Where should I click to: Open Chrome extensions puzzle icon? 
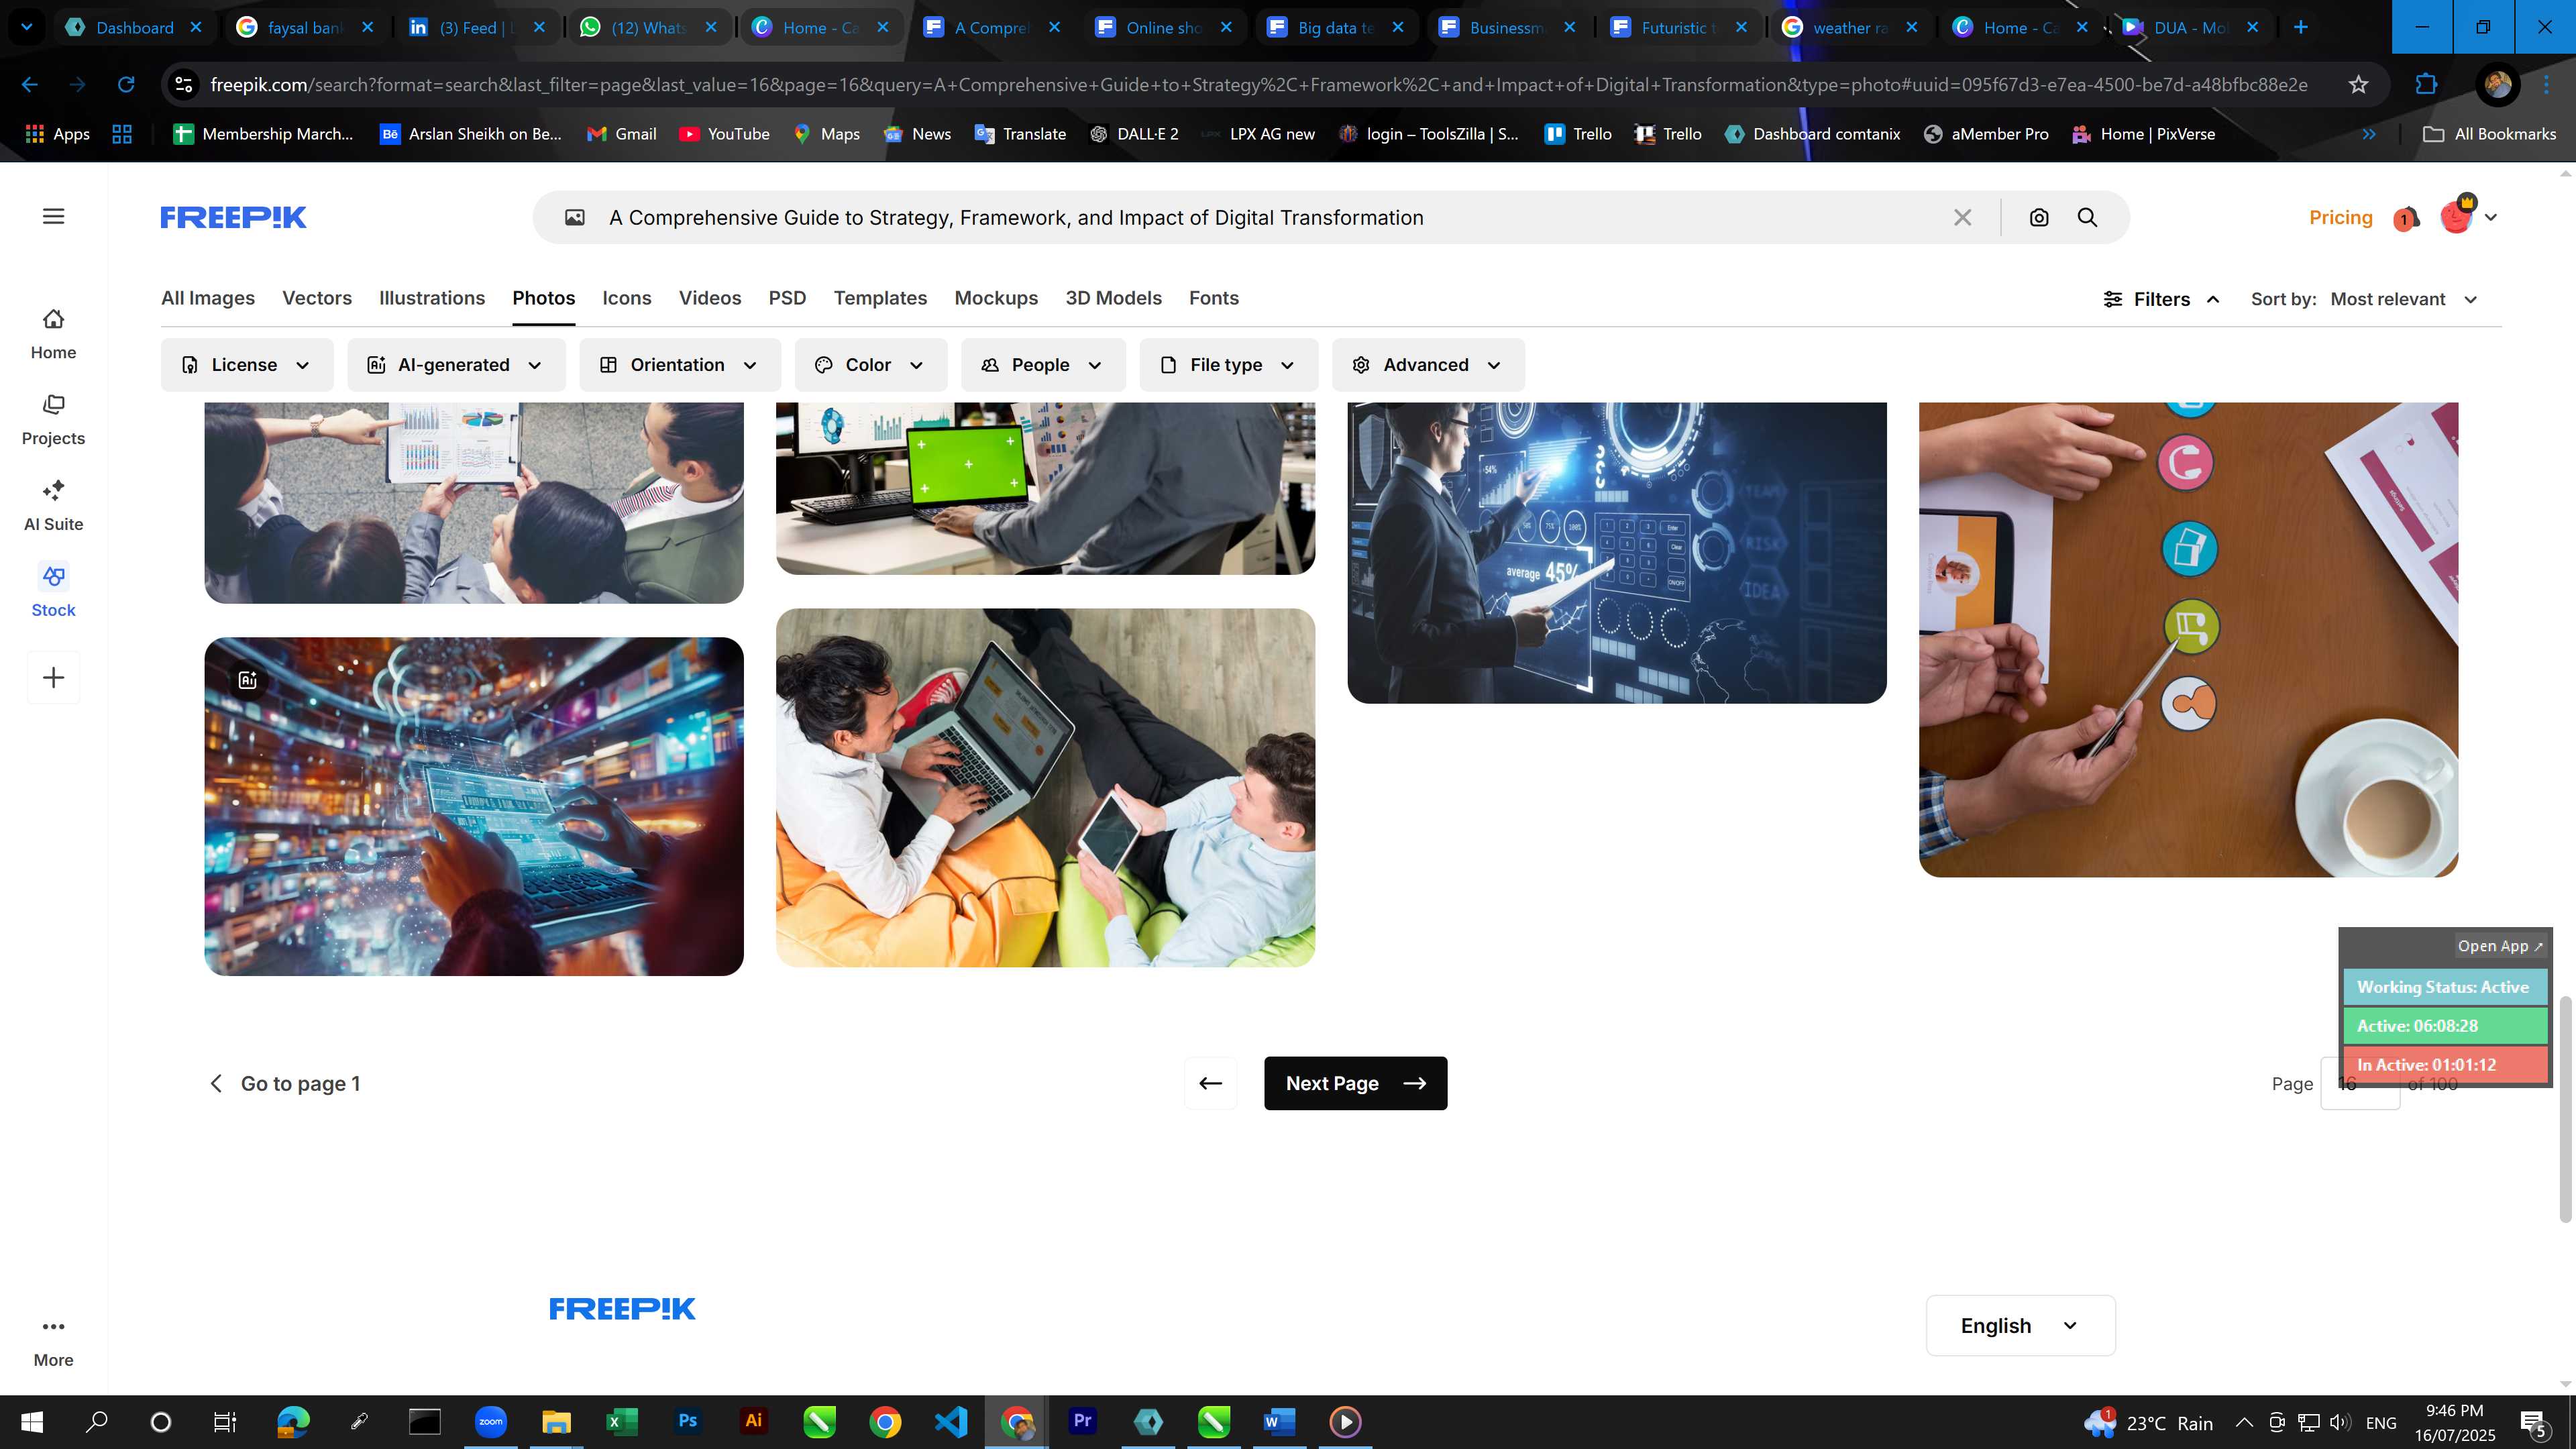[2425, 85]
